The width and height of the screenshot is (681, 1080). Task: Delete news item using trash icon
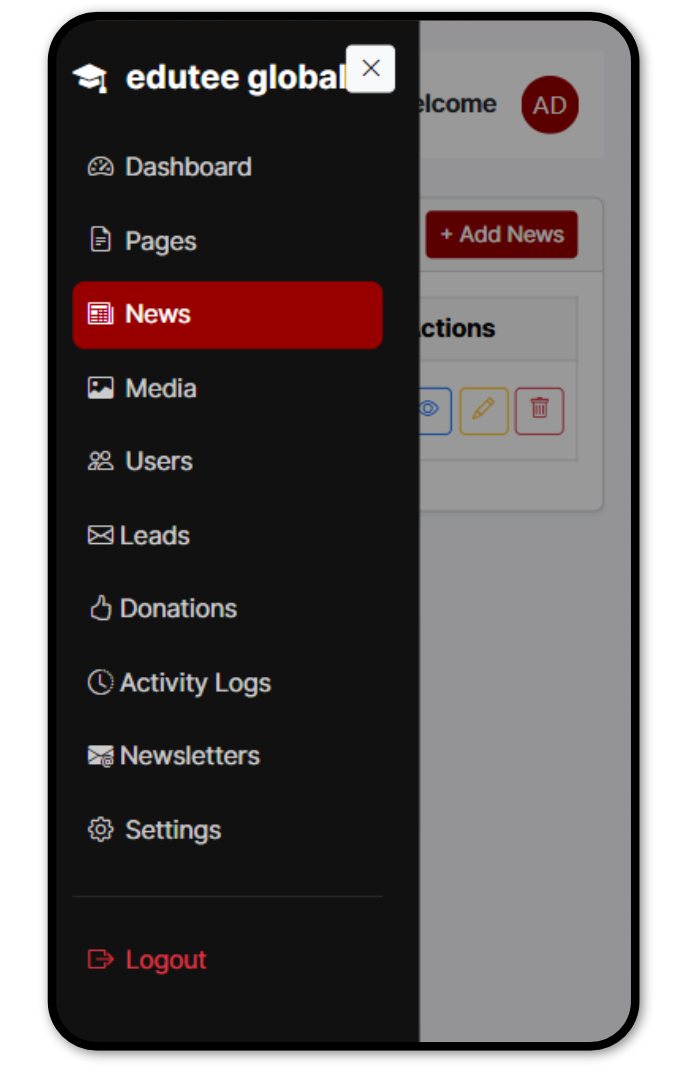(539, 410)
